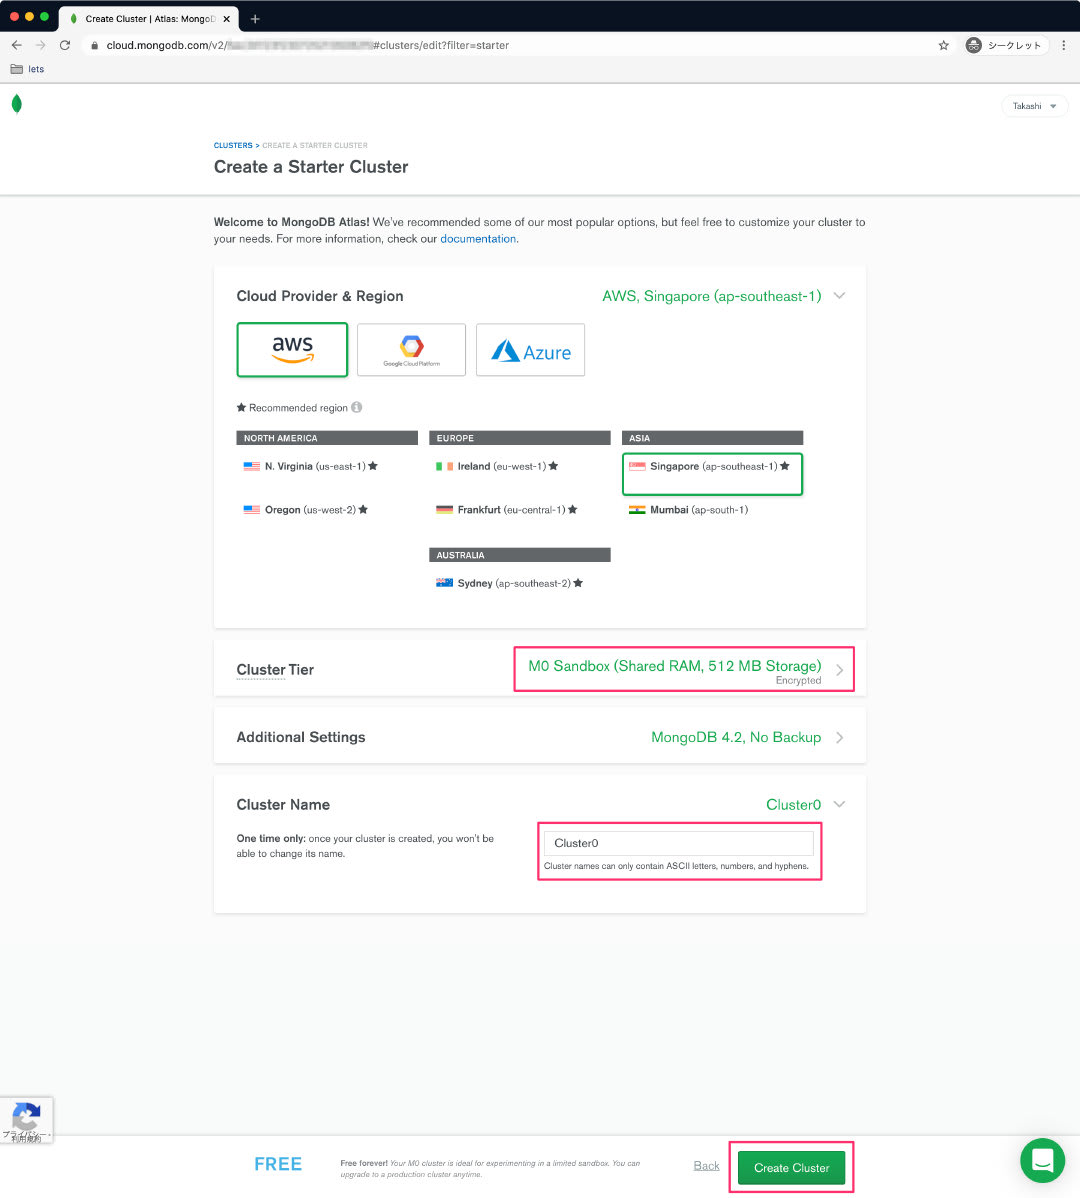Click M0 Sandbox tier summary text
The image size is (1080, 1198).
tap(674, 666)
